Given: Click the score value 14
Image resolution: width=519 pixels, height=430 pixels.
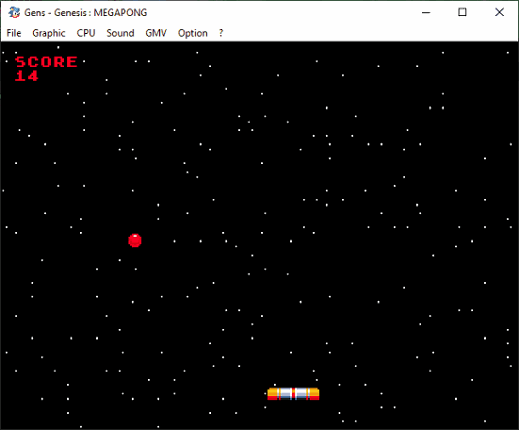Looking at the screenshot, I should [27, 76].
